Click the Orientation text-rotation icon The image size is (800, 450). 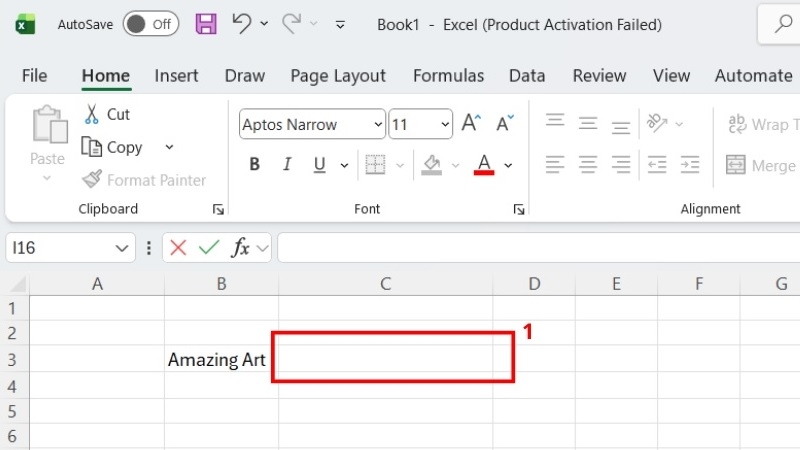pyautogui.click(x=657, y=122)
